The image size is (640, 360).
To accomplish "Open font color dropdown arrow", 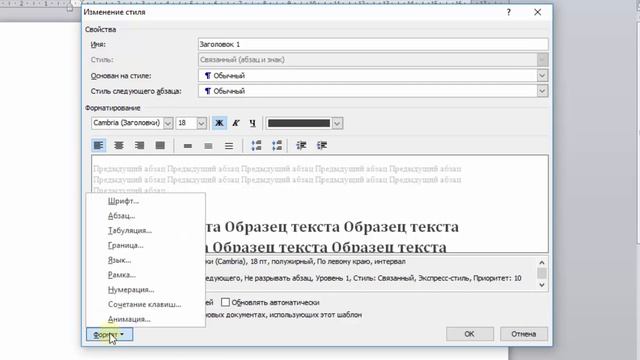I will pos(337,123).
